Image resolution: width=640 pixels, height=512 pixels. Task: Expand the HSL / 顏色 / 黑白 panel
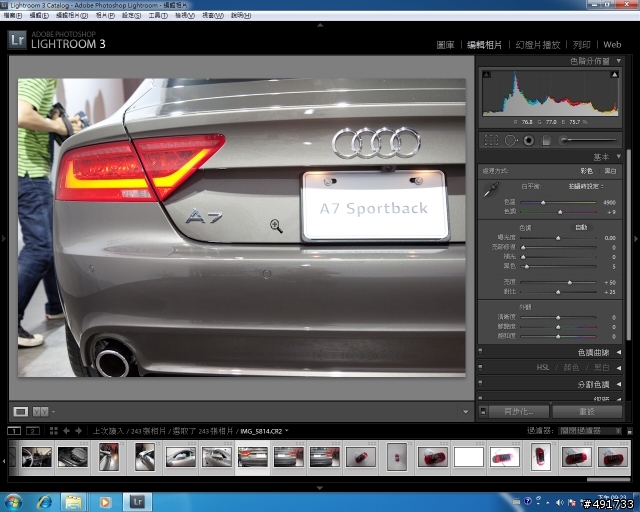(x=619, y=368)
